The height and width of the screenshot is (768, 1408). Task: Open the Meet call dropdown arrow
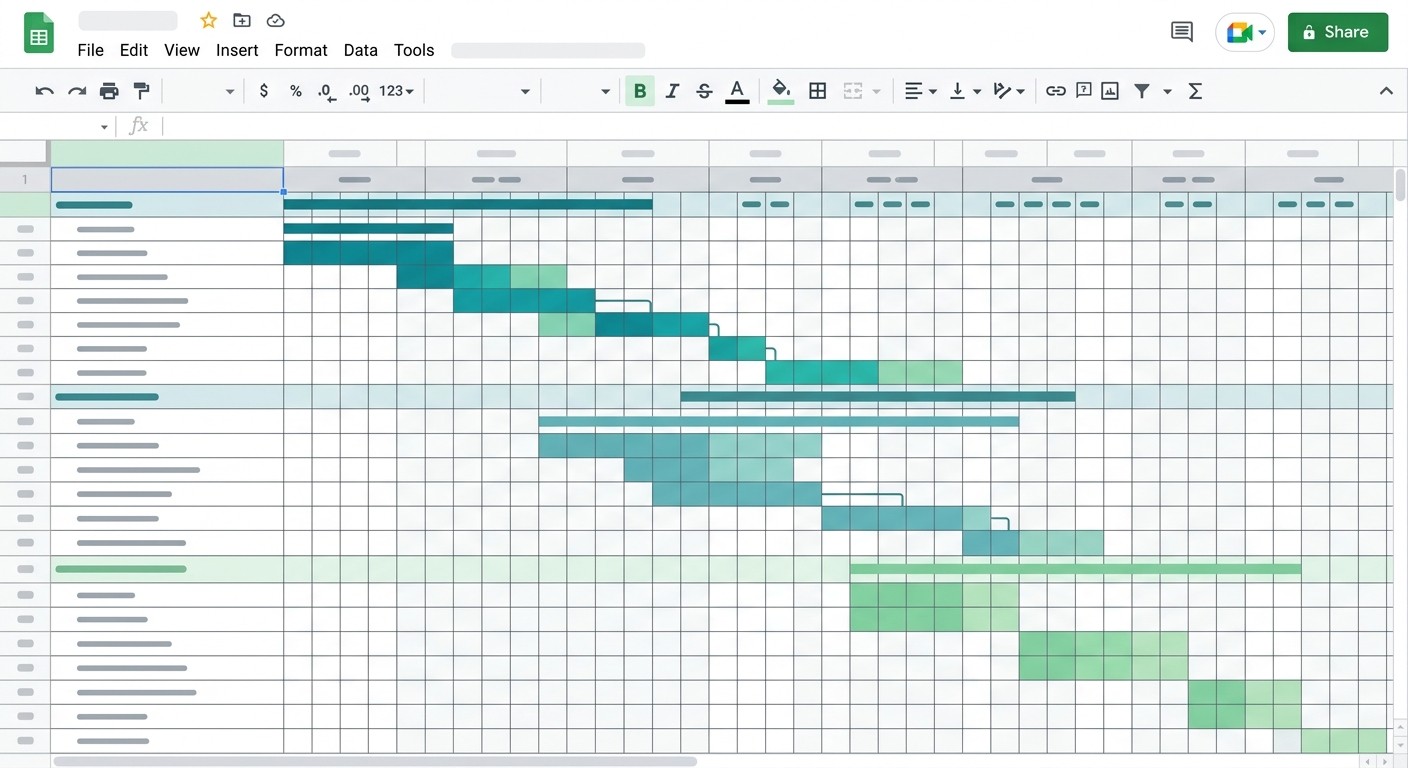[1263, 32]
